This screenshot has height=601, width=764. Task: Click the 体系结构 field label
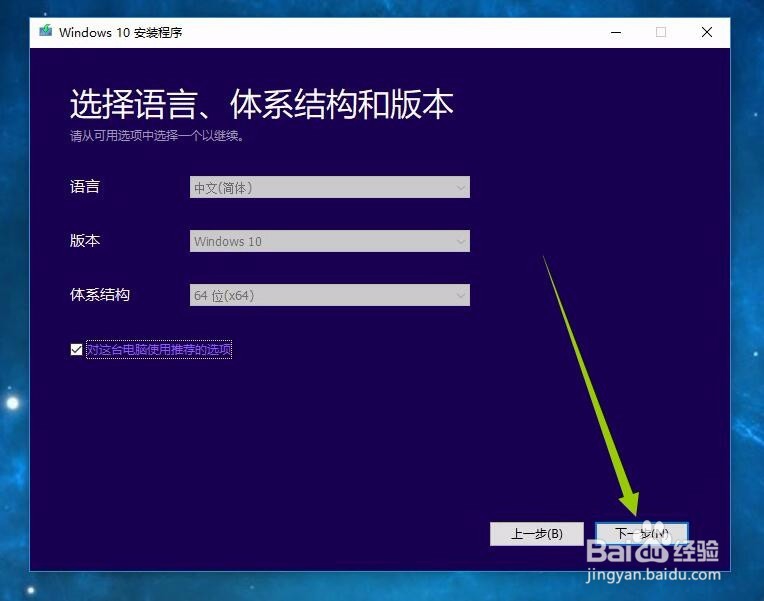click(x=100, y=295)
